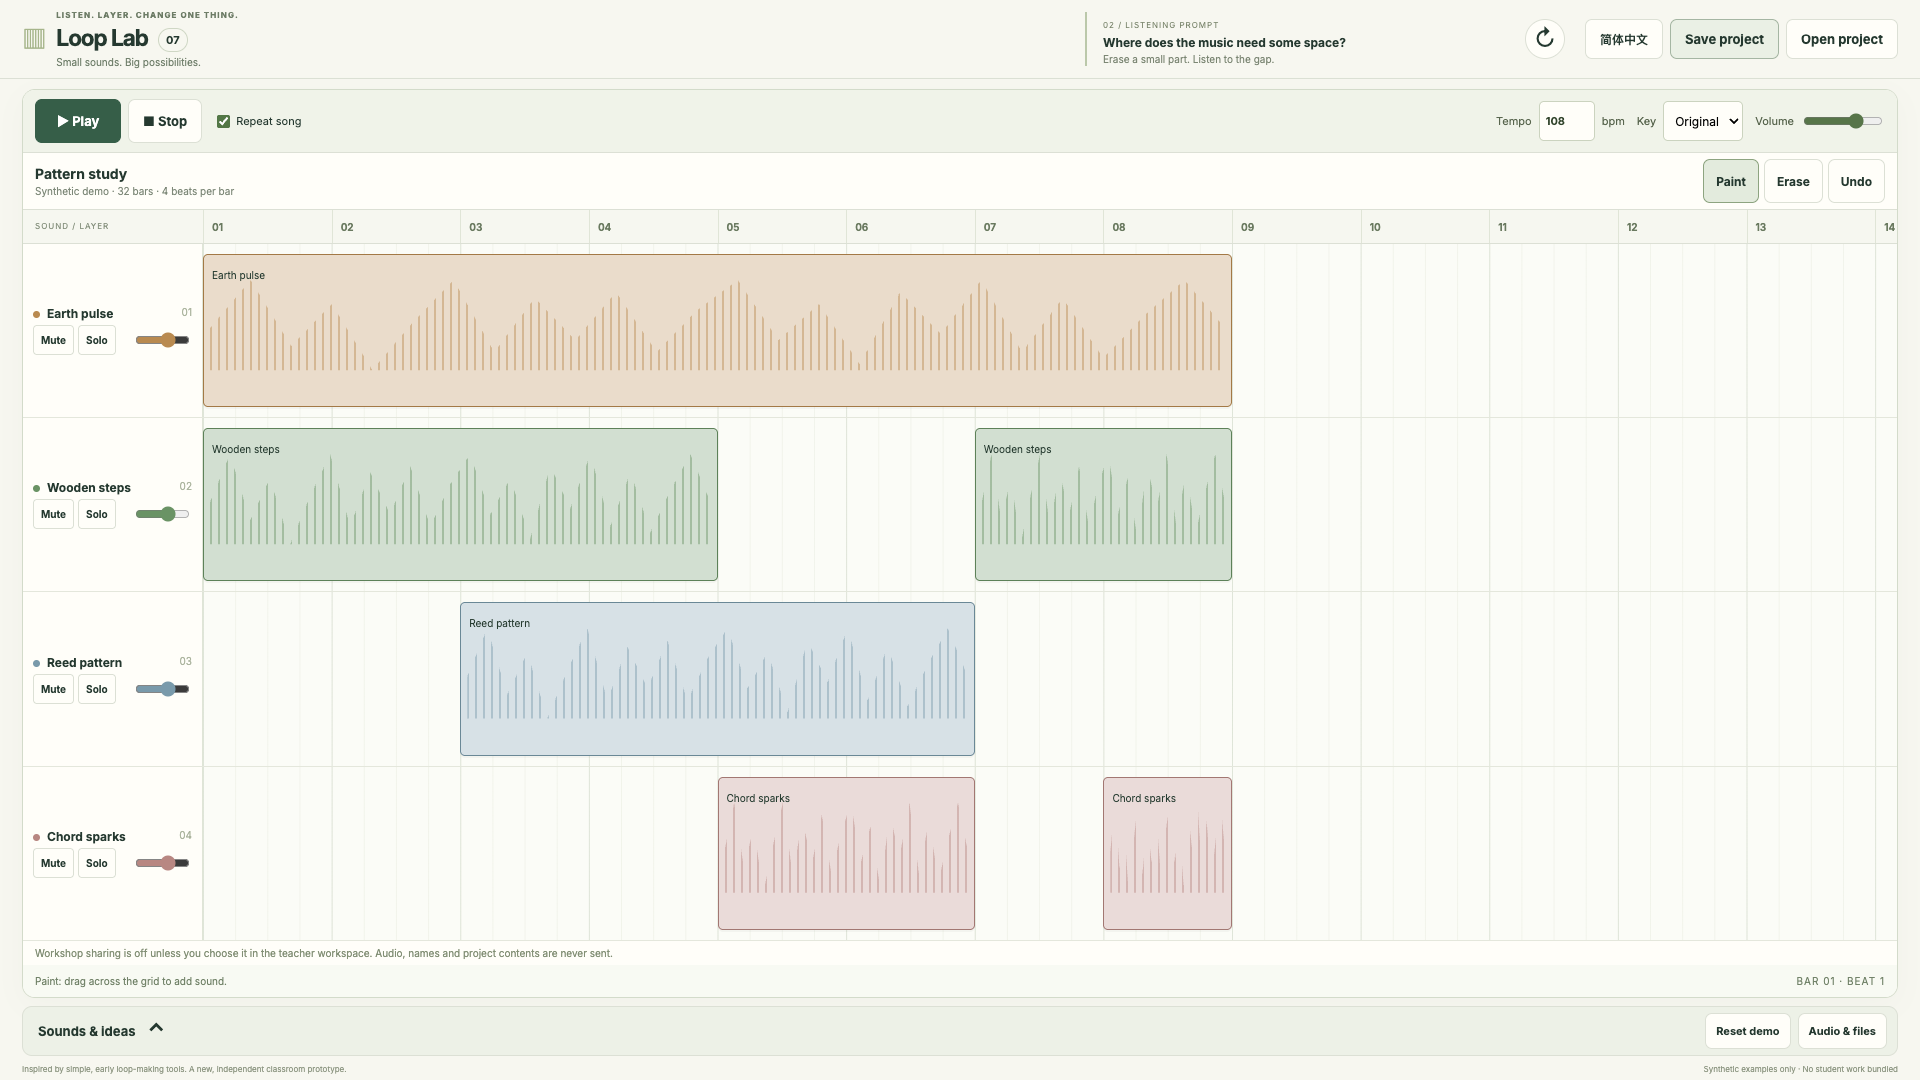Click Open project
Image resolution: width=1920 pixels, height=1080 pixels.
[1841, 39]
